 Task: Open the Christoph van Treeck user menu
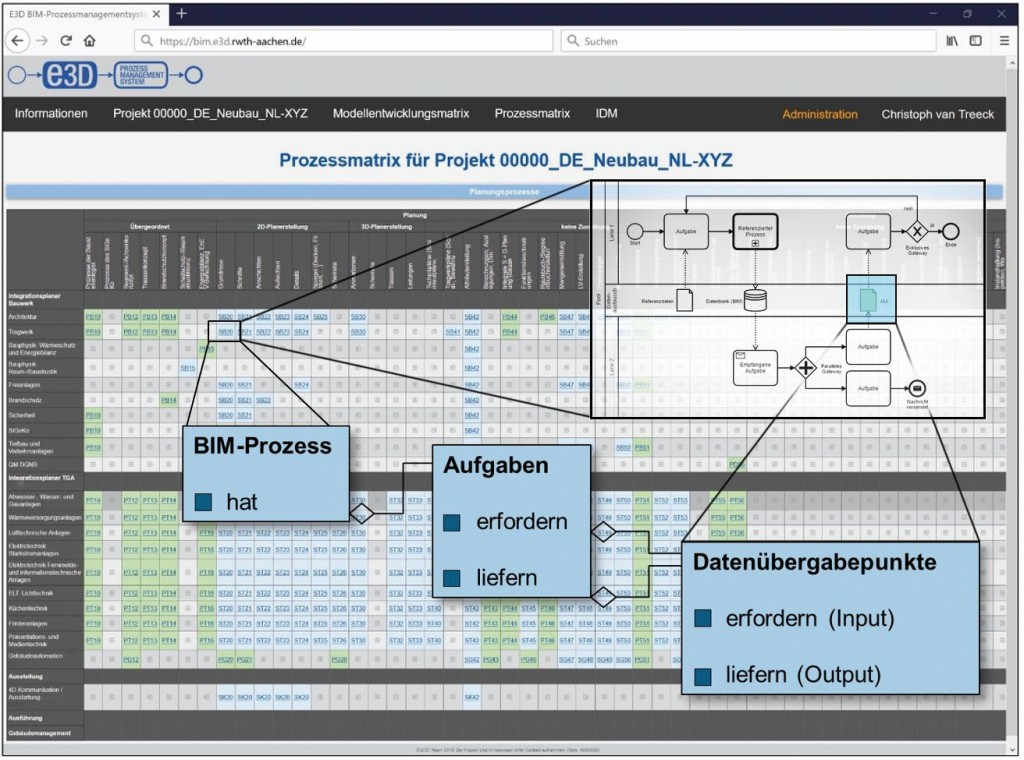(x=937, y=114)
